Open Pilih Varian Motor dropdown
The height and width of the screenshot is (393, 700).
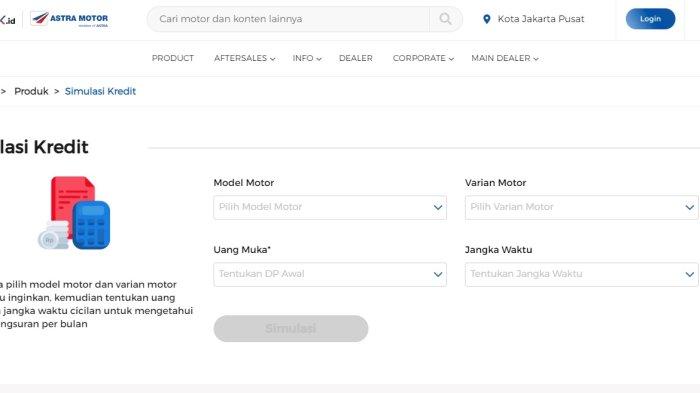click(581, 207)
